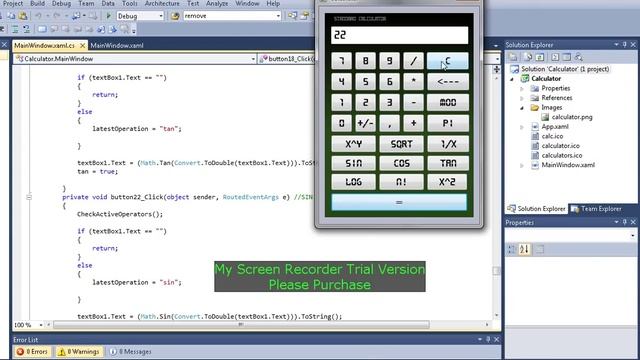The image size is (640, 360).
Task: Open the Build menu
Action: [37, 4]
